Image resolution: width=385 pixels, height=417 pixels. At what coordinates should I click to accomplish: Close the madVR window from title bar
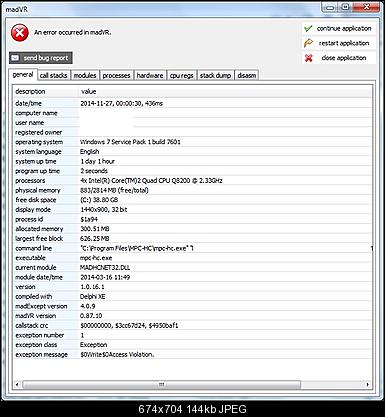[366, 7]
